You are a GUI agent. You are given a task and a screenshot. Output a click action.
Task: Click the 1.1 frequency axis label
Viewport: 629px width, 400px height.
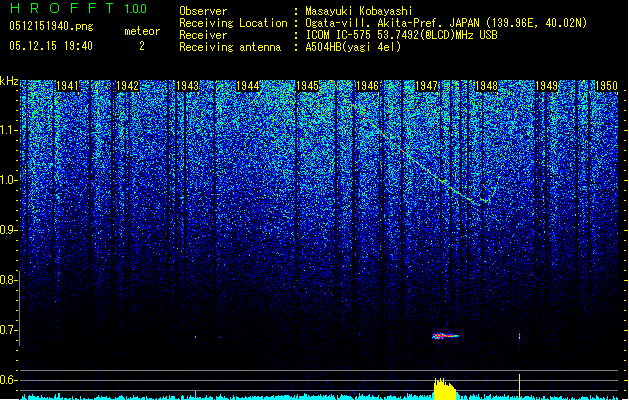8,130
